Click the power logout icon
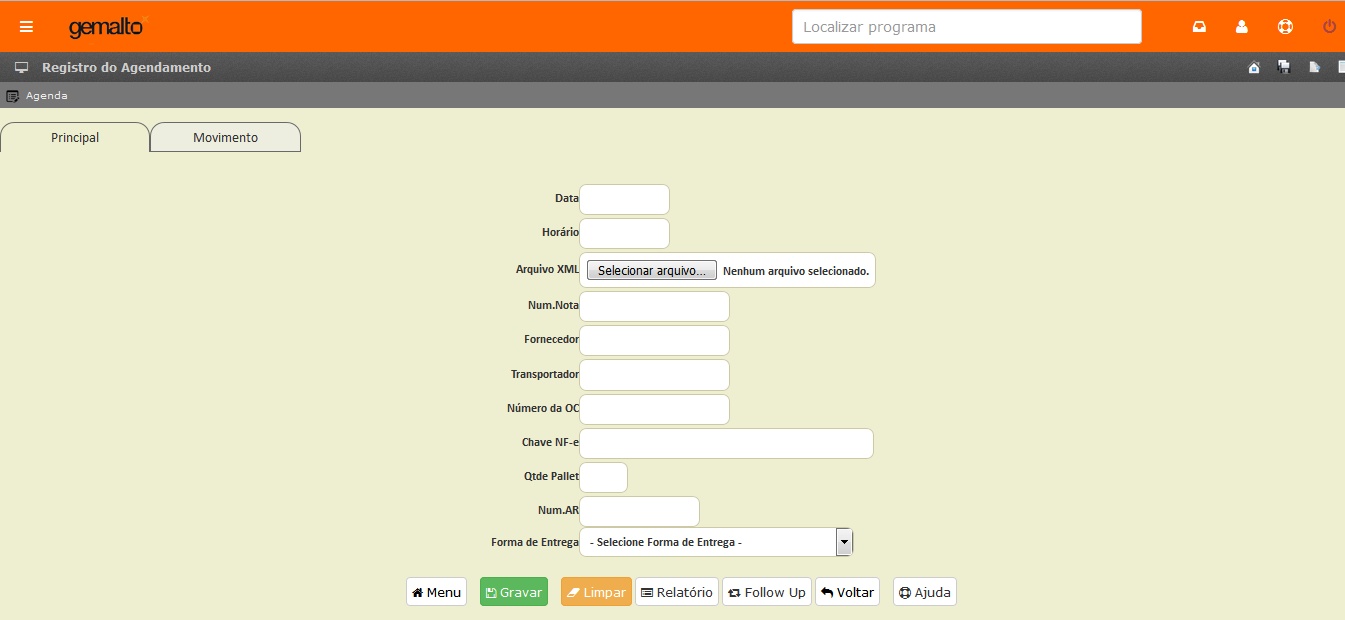1345x620 pixels. 1329,27
